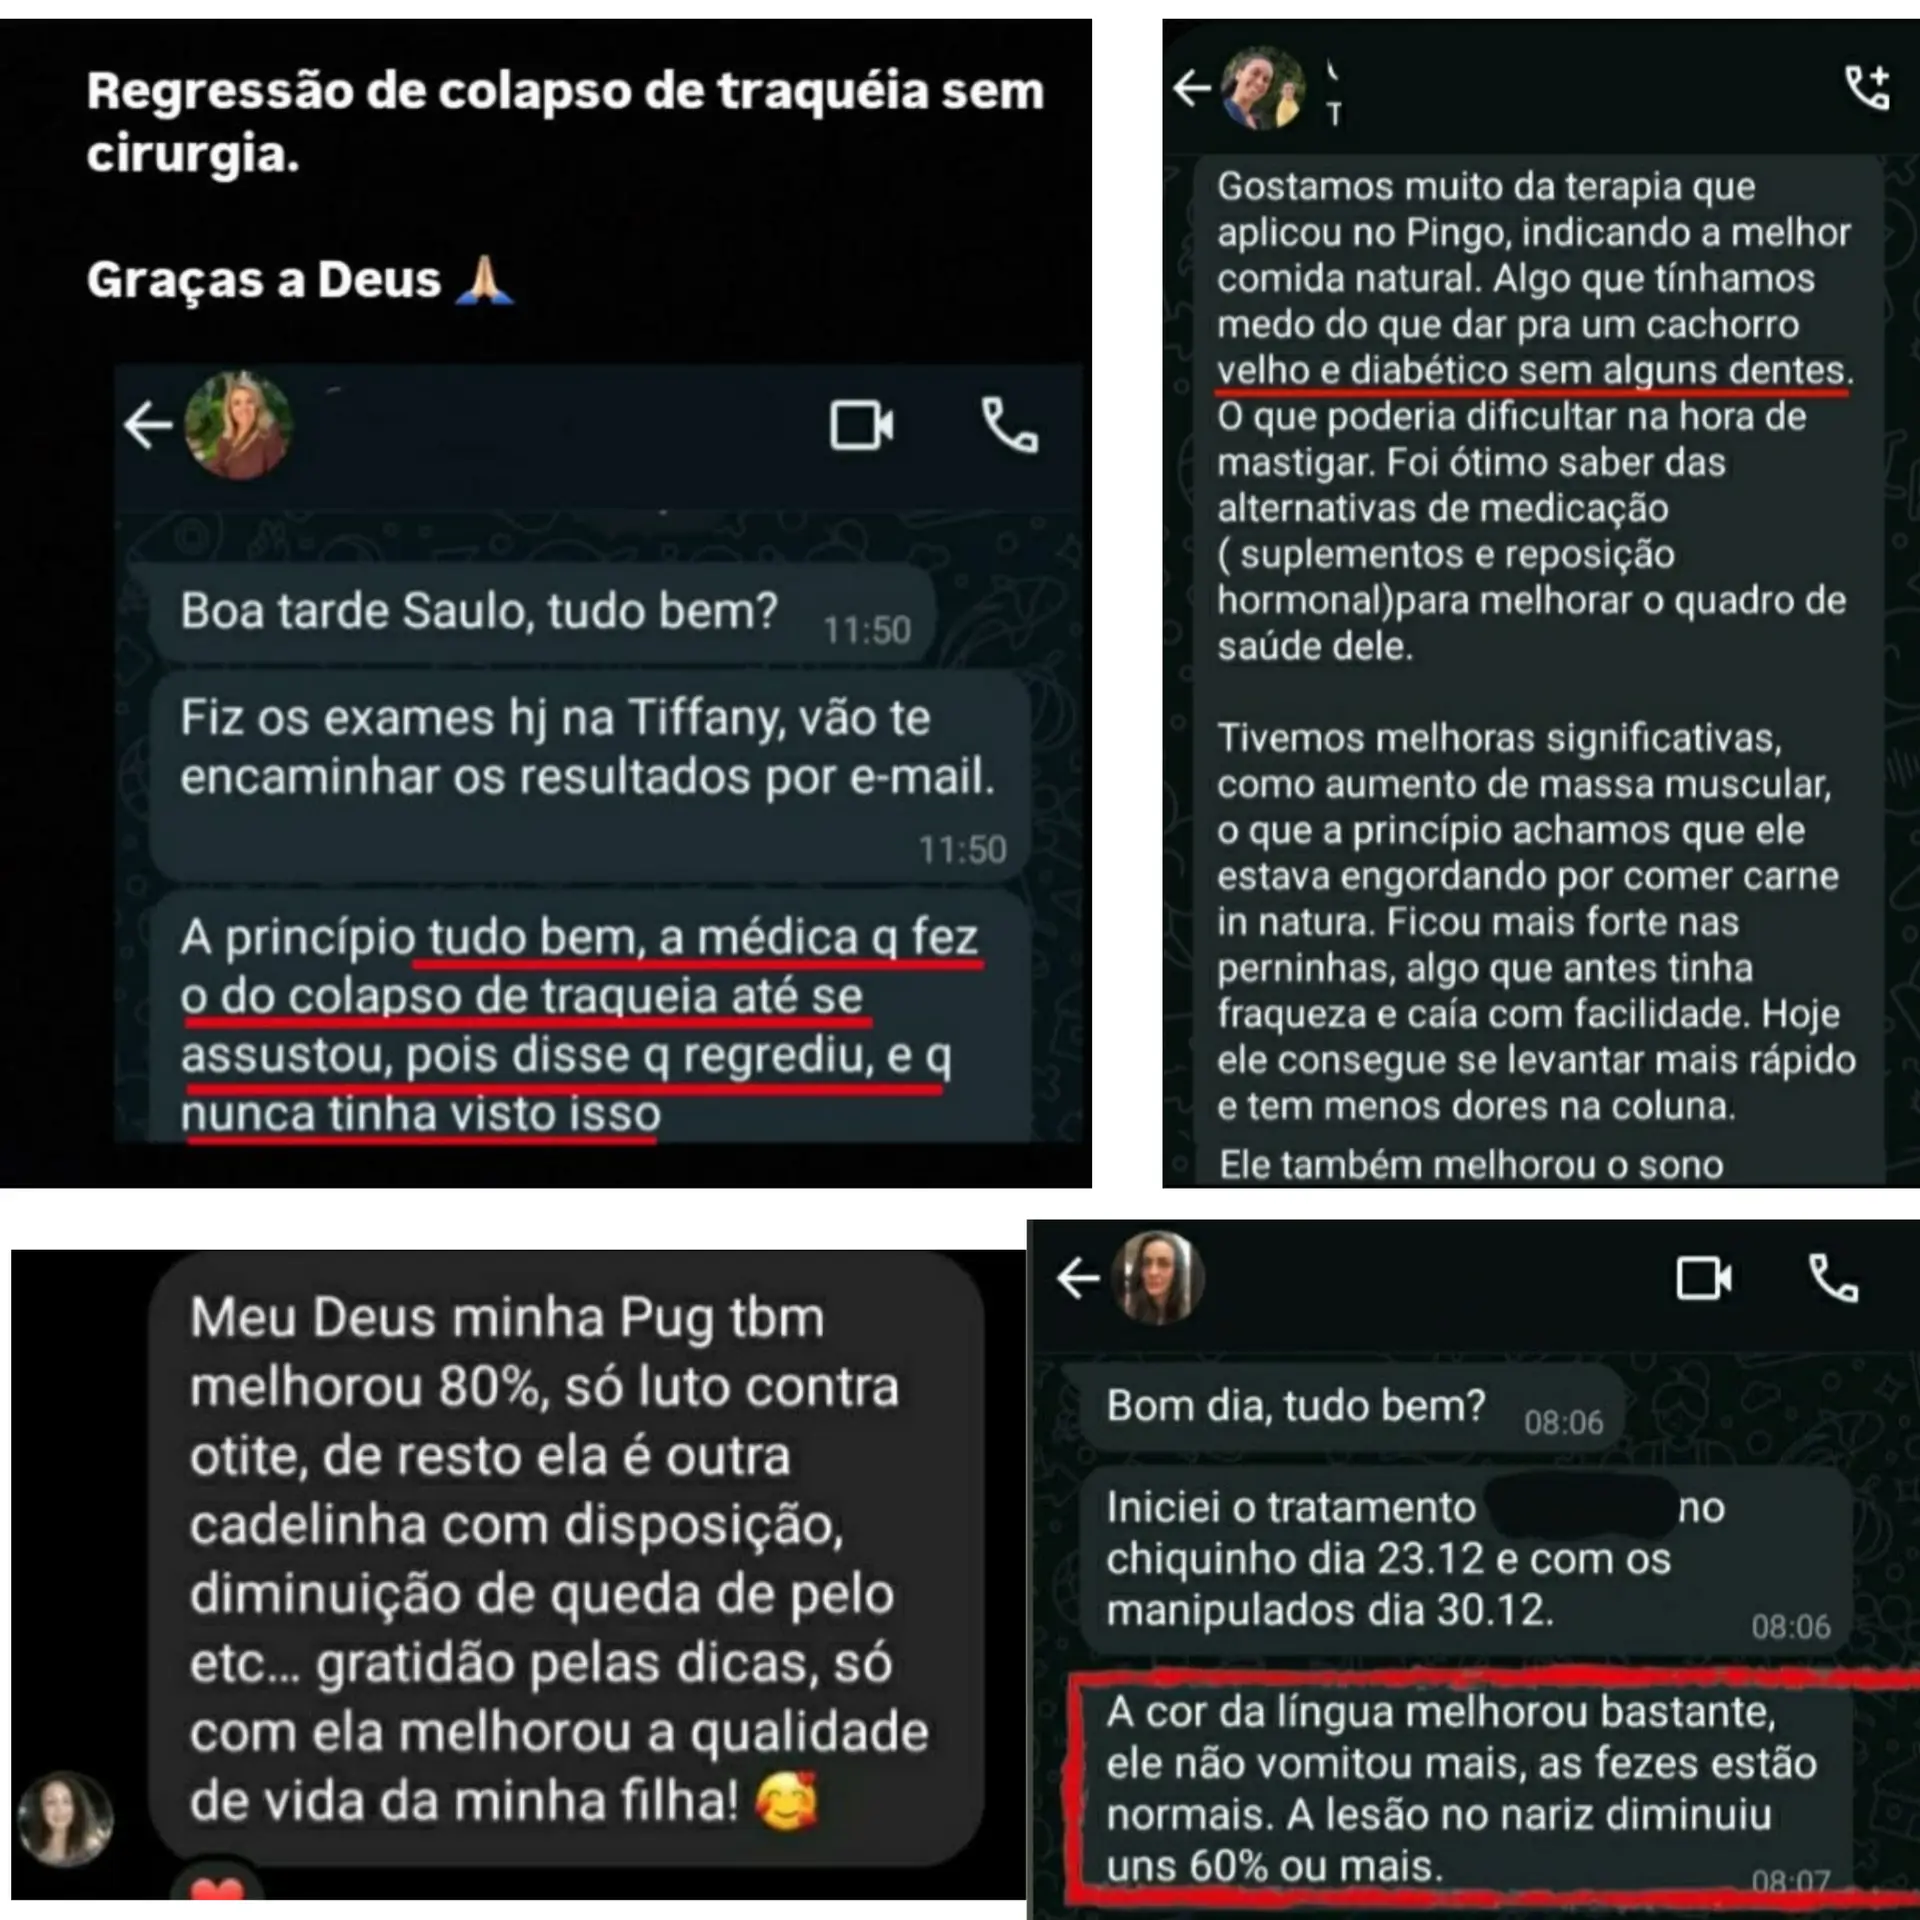The image size is (1920, 1920).
Task: Open avatar in bottom-right chat header
Action: pyautogui.click(x=1158, y=1277)
